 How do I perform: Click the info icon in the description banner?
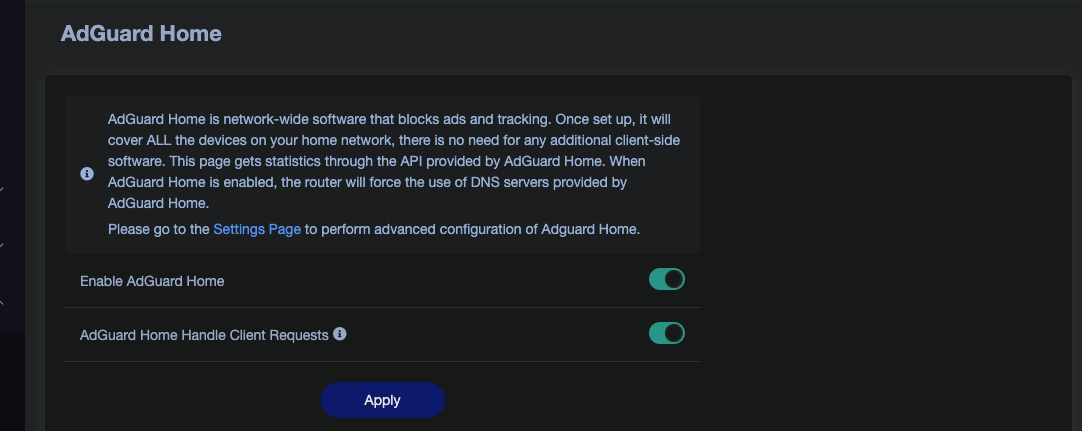click(87, 173)
